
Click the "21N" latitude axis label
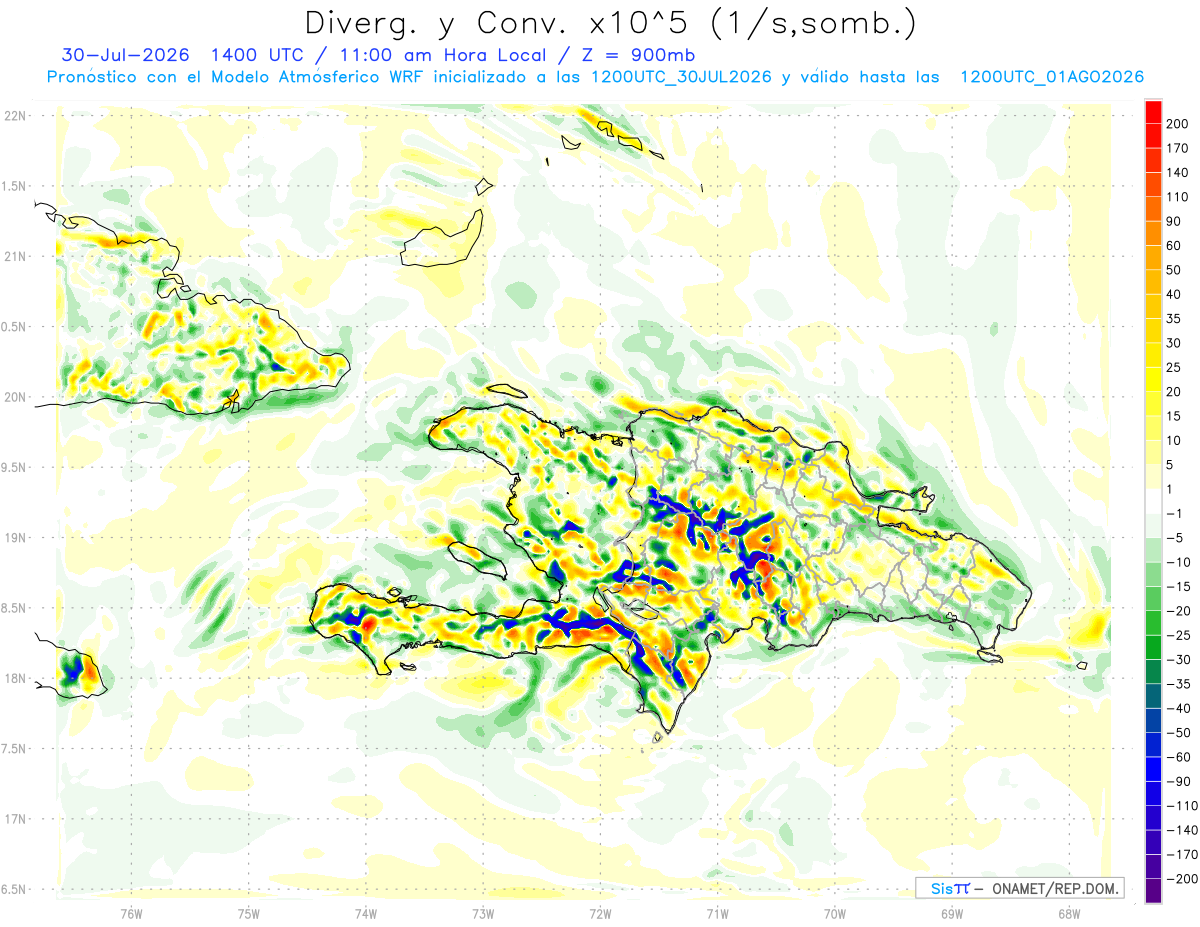[15, 256]
